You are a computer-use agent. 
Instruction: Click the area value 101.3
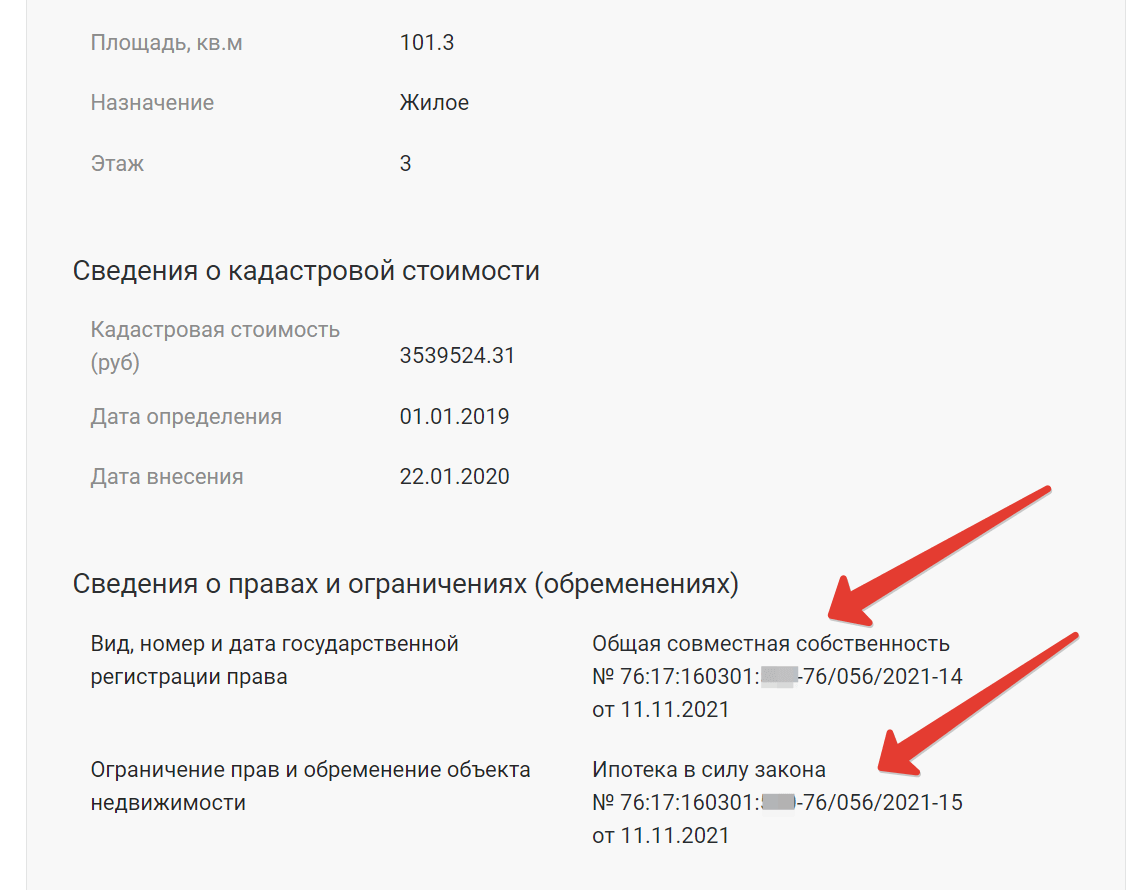(427, 42)
